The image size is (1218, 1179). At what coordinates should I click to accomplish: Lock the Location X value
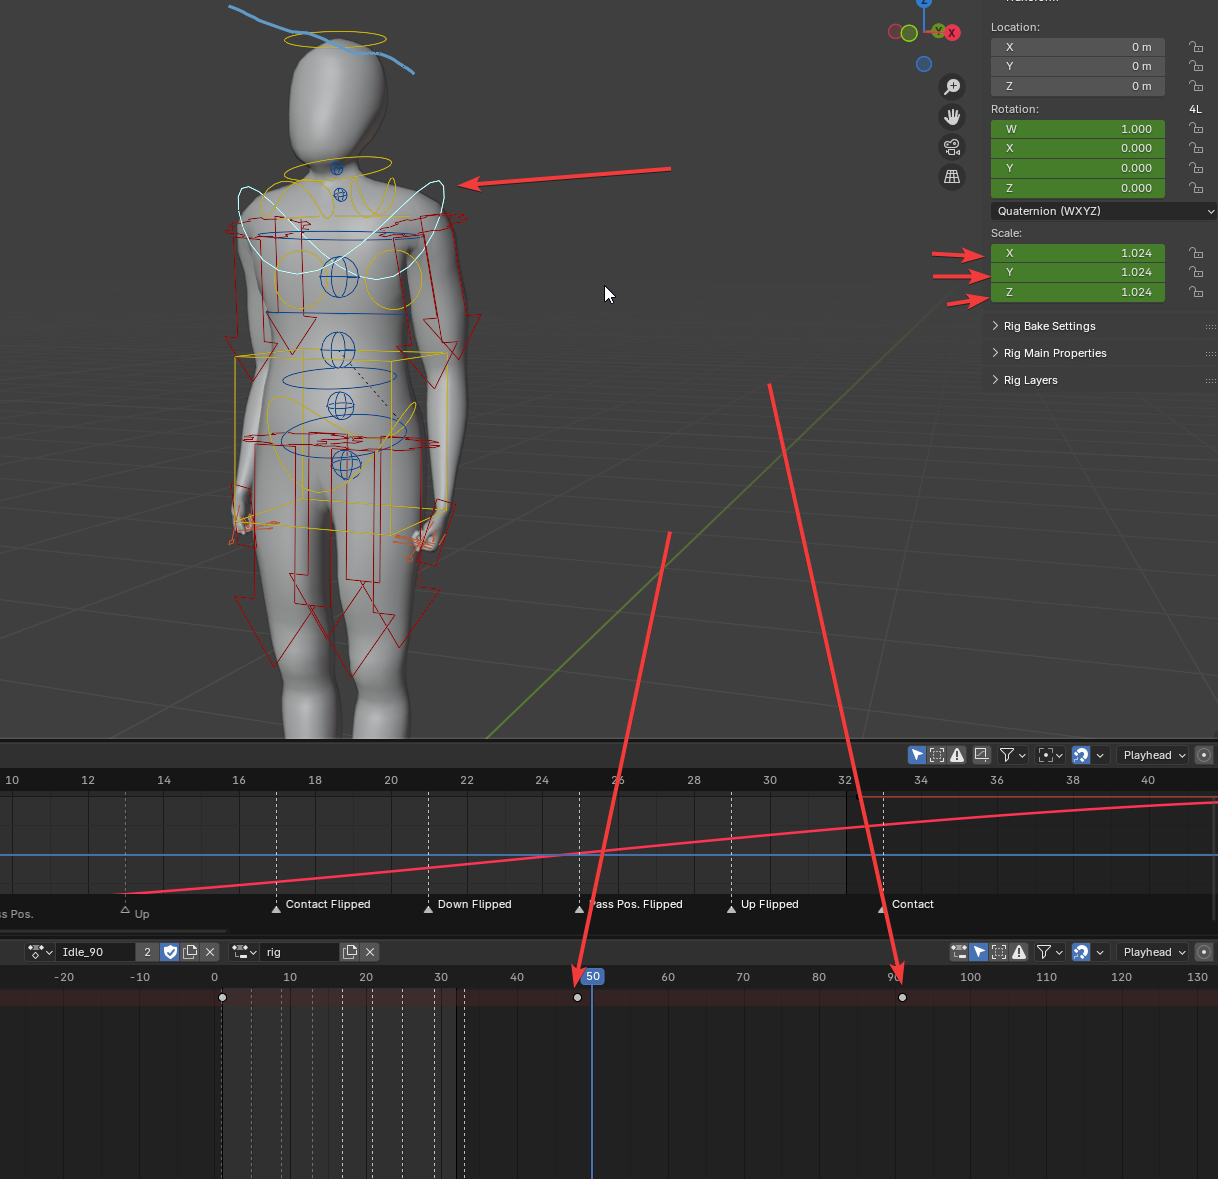coord(1195,47)
